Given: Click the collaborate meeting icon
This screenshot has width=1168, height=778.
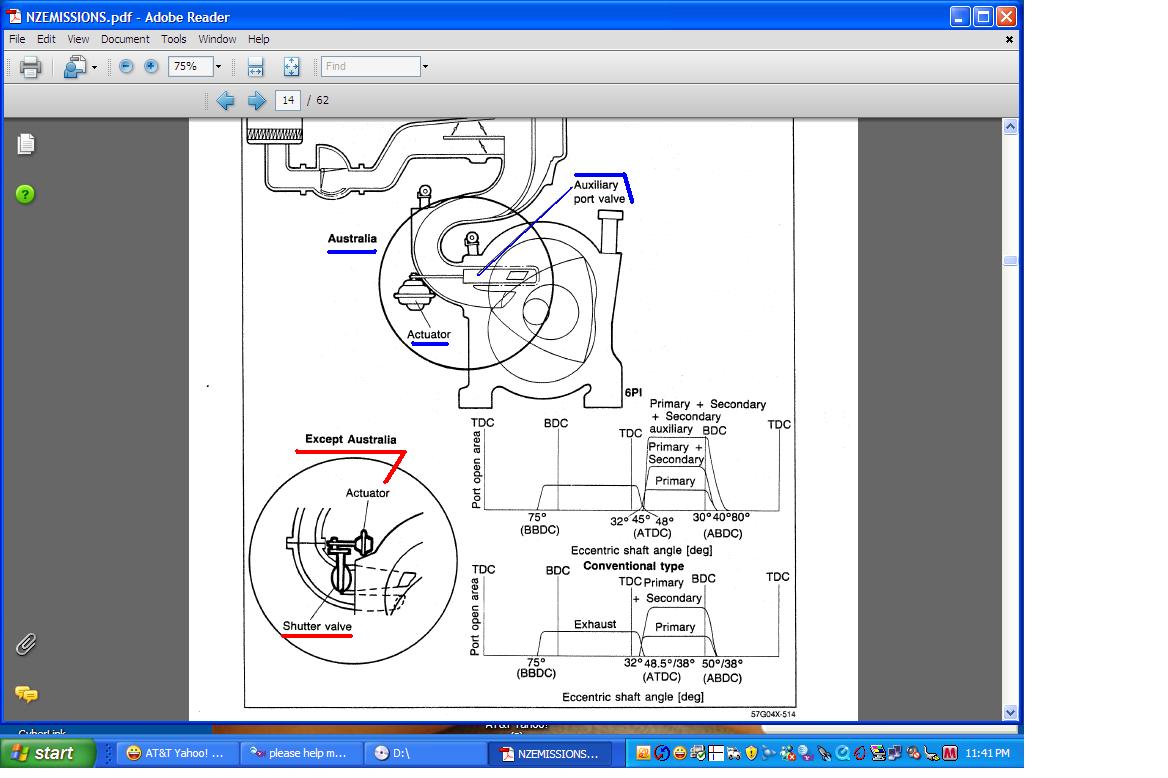Looking at the screenshot, I should coord(74,67).
